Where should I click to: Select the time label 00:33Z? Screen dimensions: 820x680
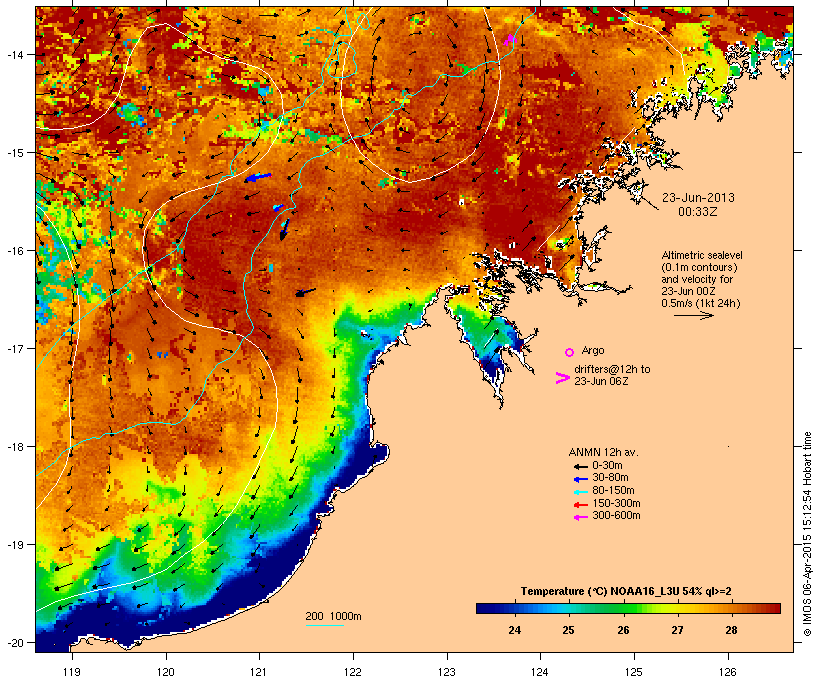pos(698,212)
